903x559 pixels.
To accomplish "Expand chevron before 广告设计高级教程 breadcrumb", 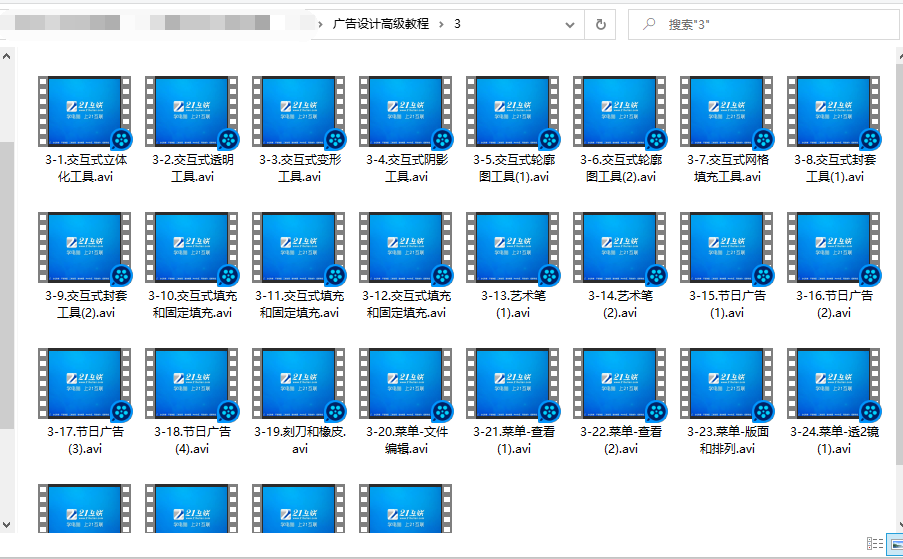I will pyautogui.click(x=320, y=24).
